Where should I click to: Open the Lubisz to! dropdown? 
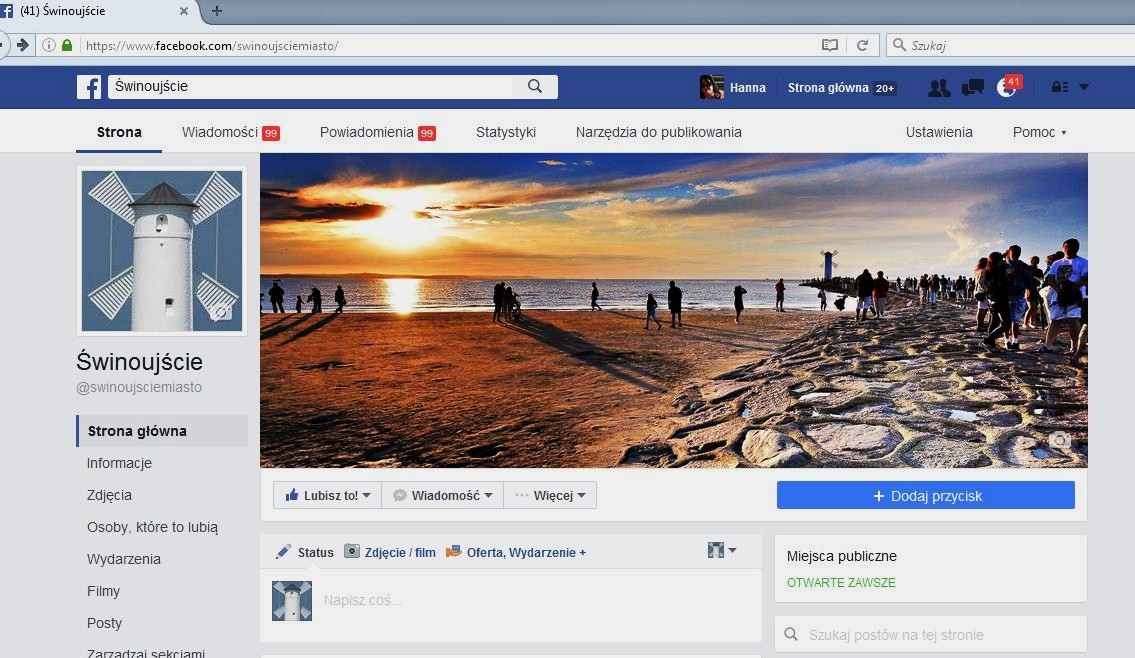point(327,495)
